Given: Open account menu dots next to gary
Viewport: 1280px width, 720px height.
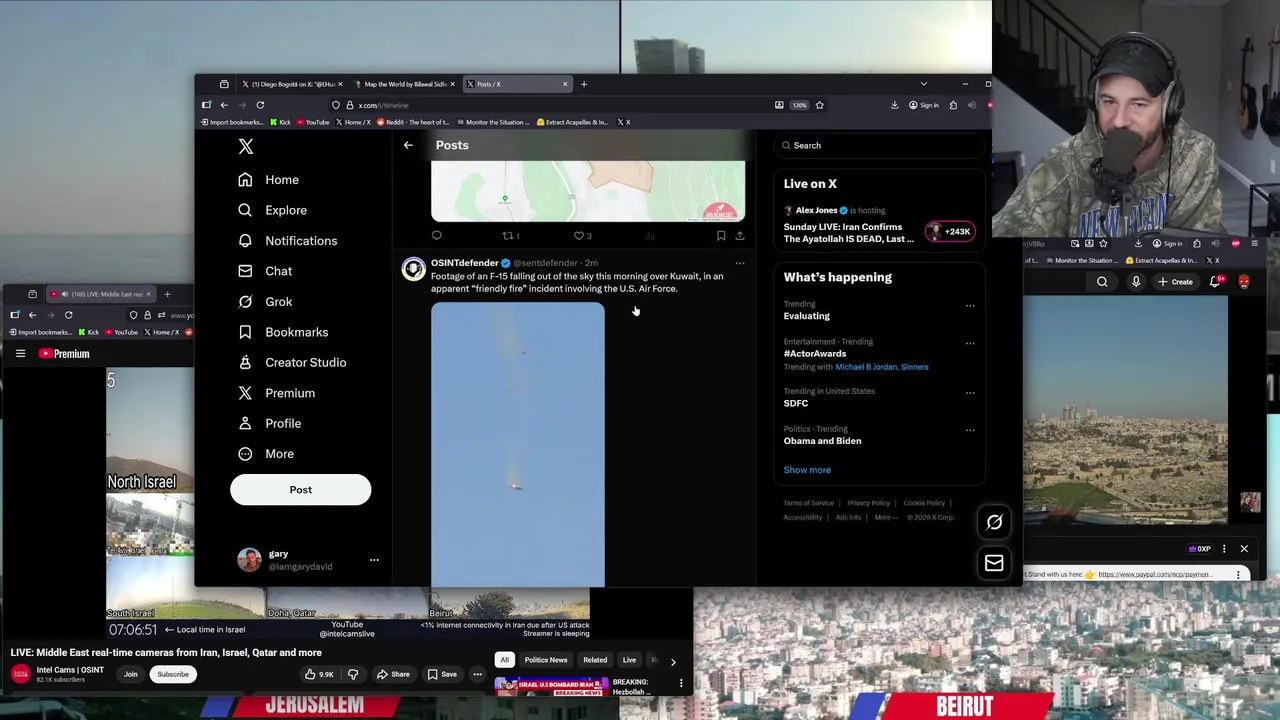Looking at the screenshot, I should pyautogui.click(x=374, y=560).
